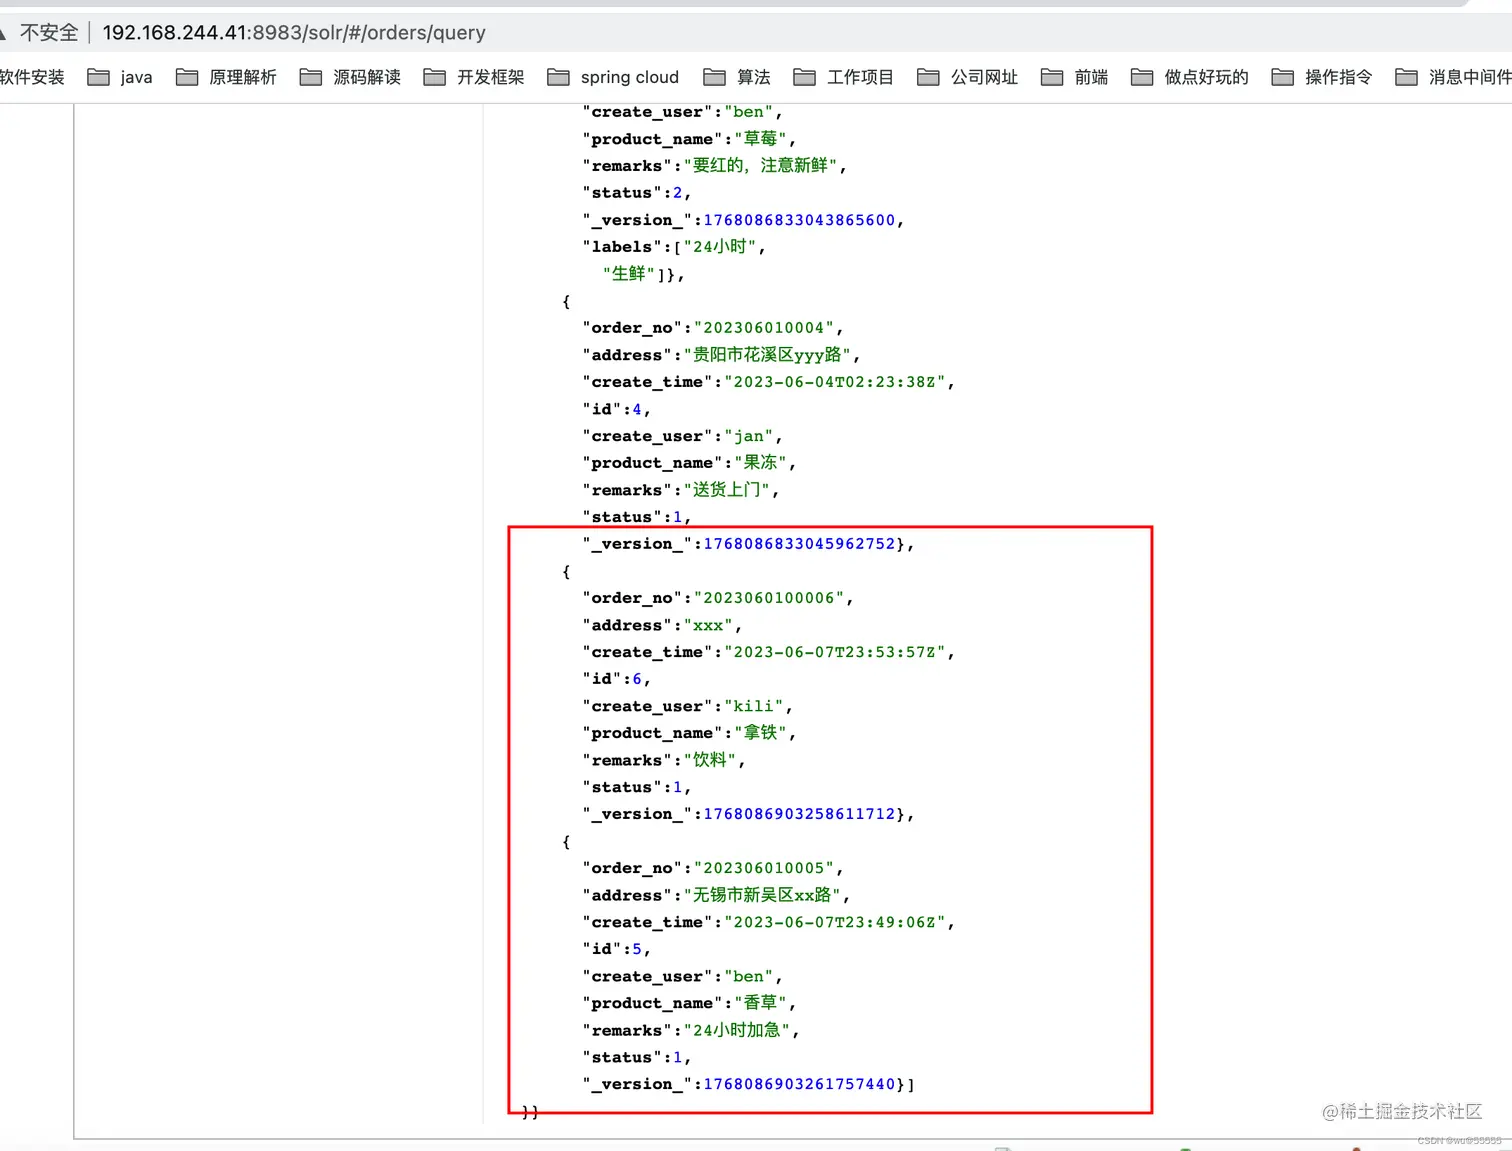Click create_time value 2023-06-04T02:23:38Z

pos(835,382)
